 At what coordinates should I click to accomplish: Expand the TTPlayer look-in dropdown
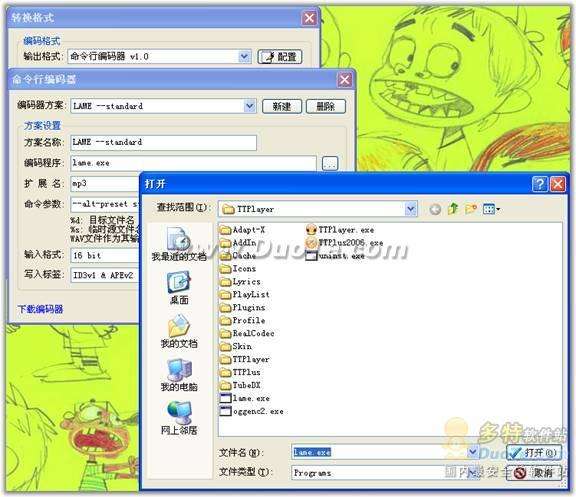point(411,209)
